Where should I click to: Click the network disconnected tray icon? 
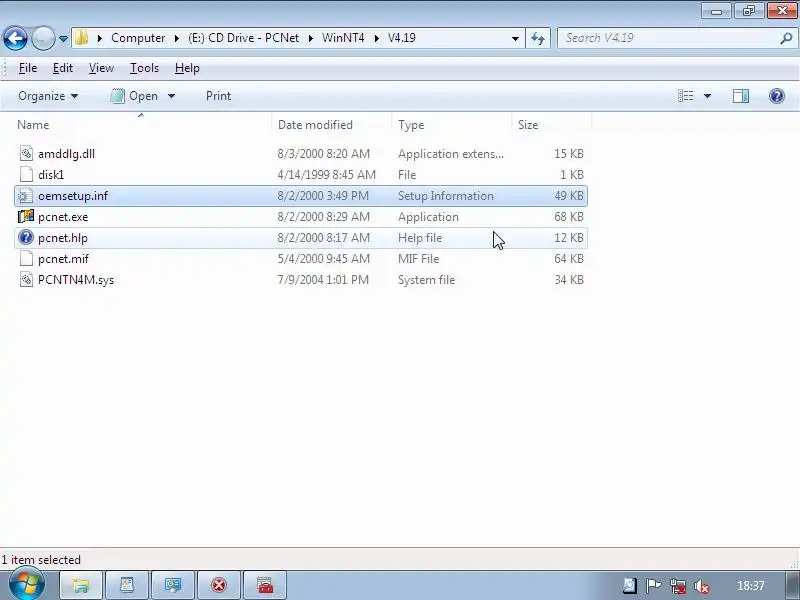click(678, 586)
